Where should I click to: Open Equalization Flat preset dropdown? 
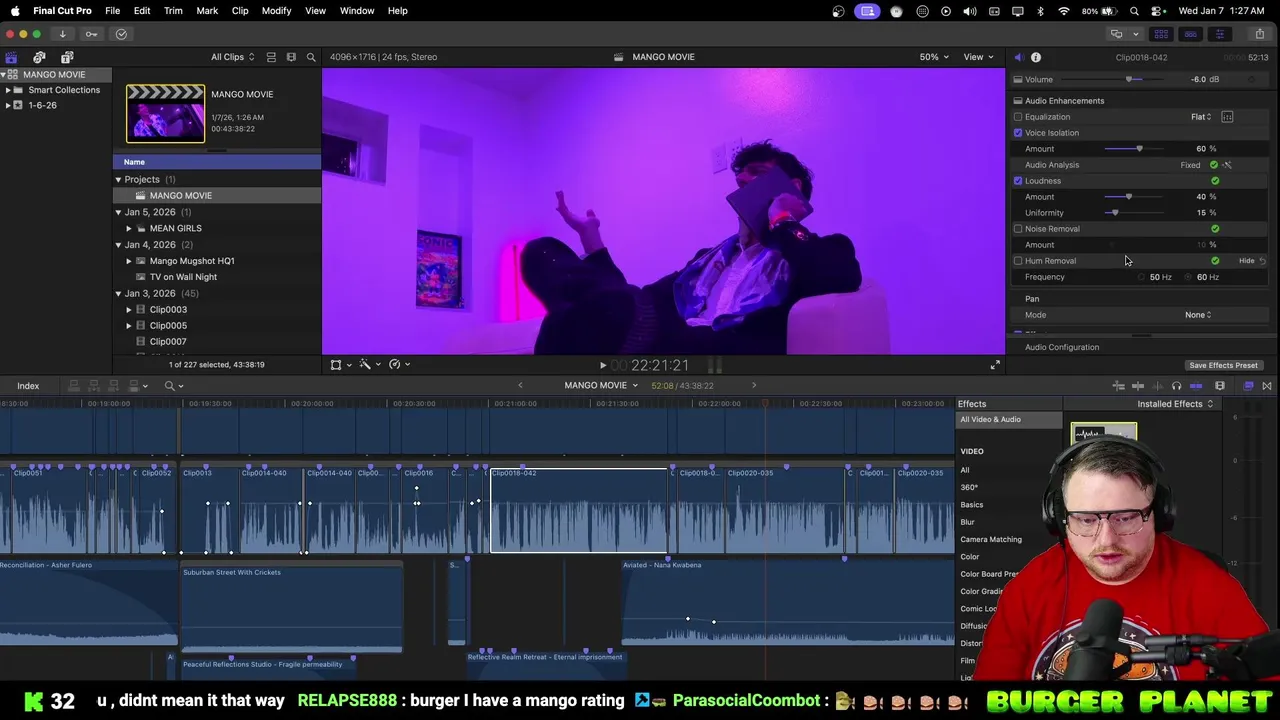pyautogui.click(x=1201, y=117)
